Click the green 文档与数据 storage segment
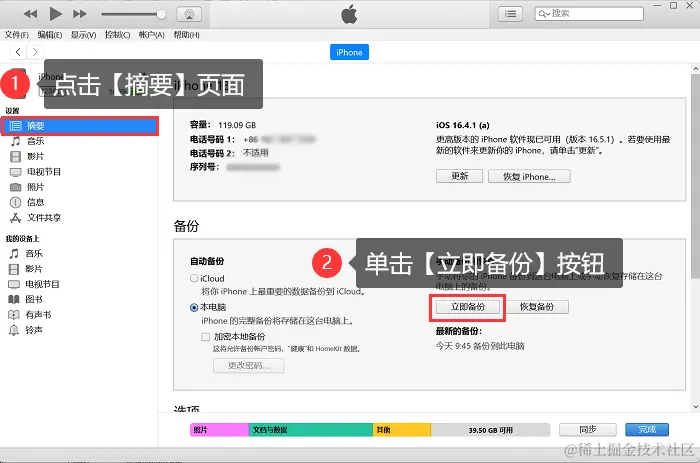700x463 pixels. tap(310, 430)
